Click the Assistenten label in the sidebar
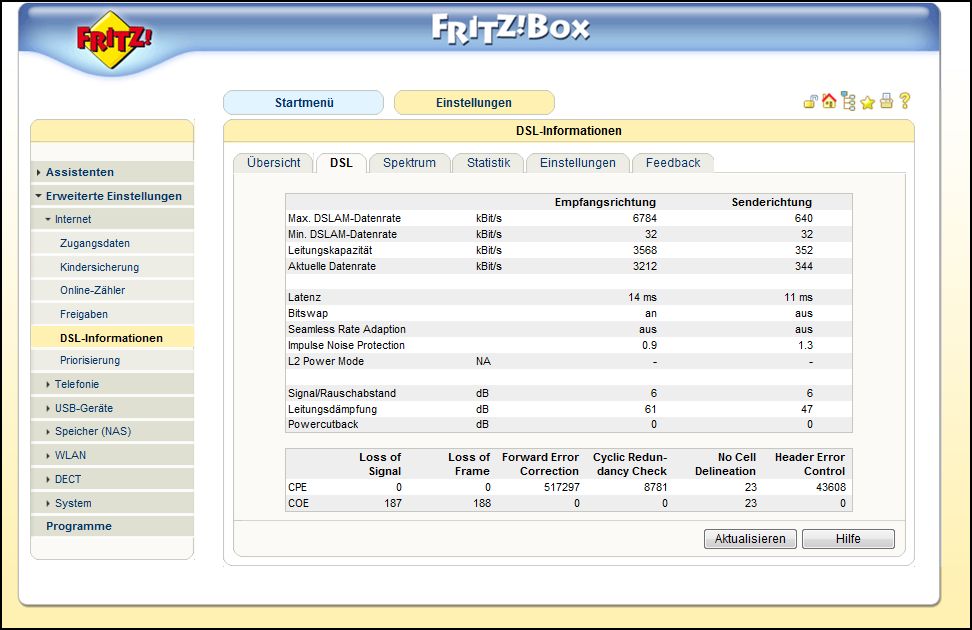 80,172
